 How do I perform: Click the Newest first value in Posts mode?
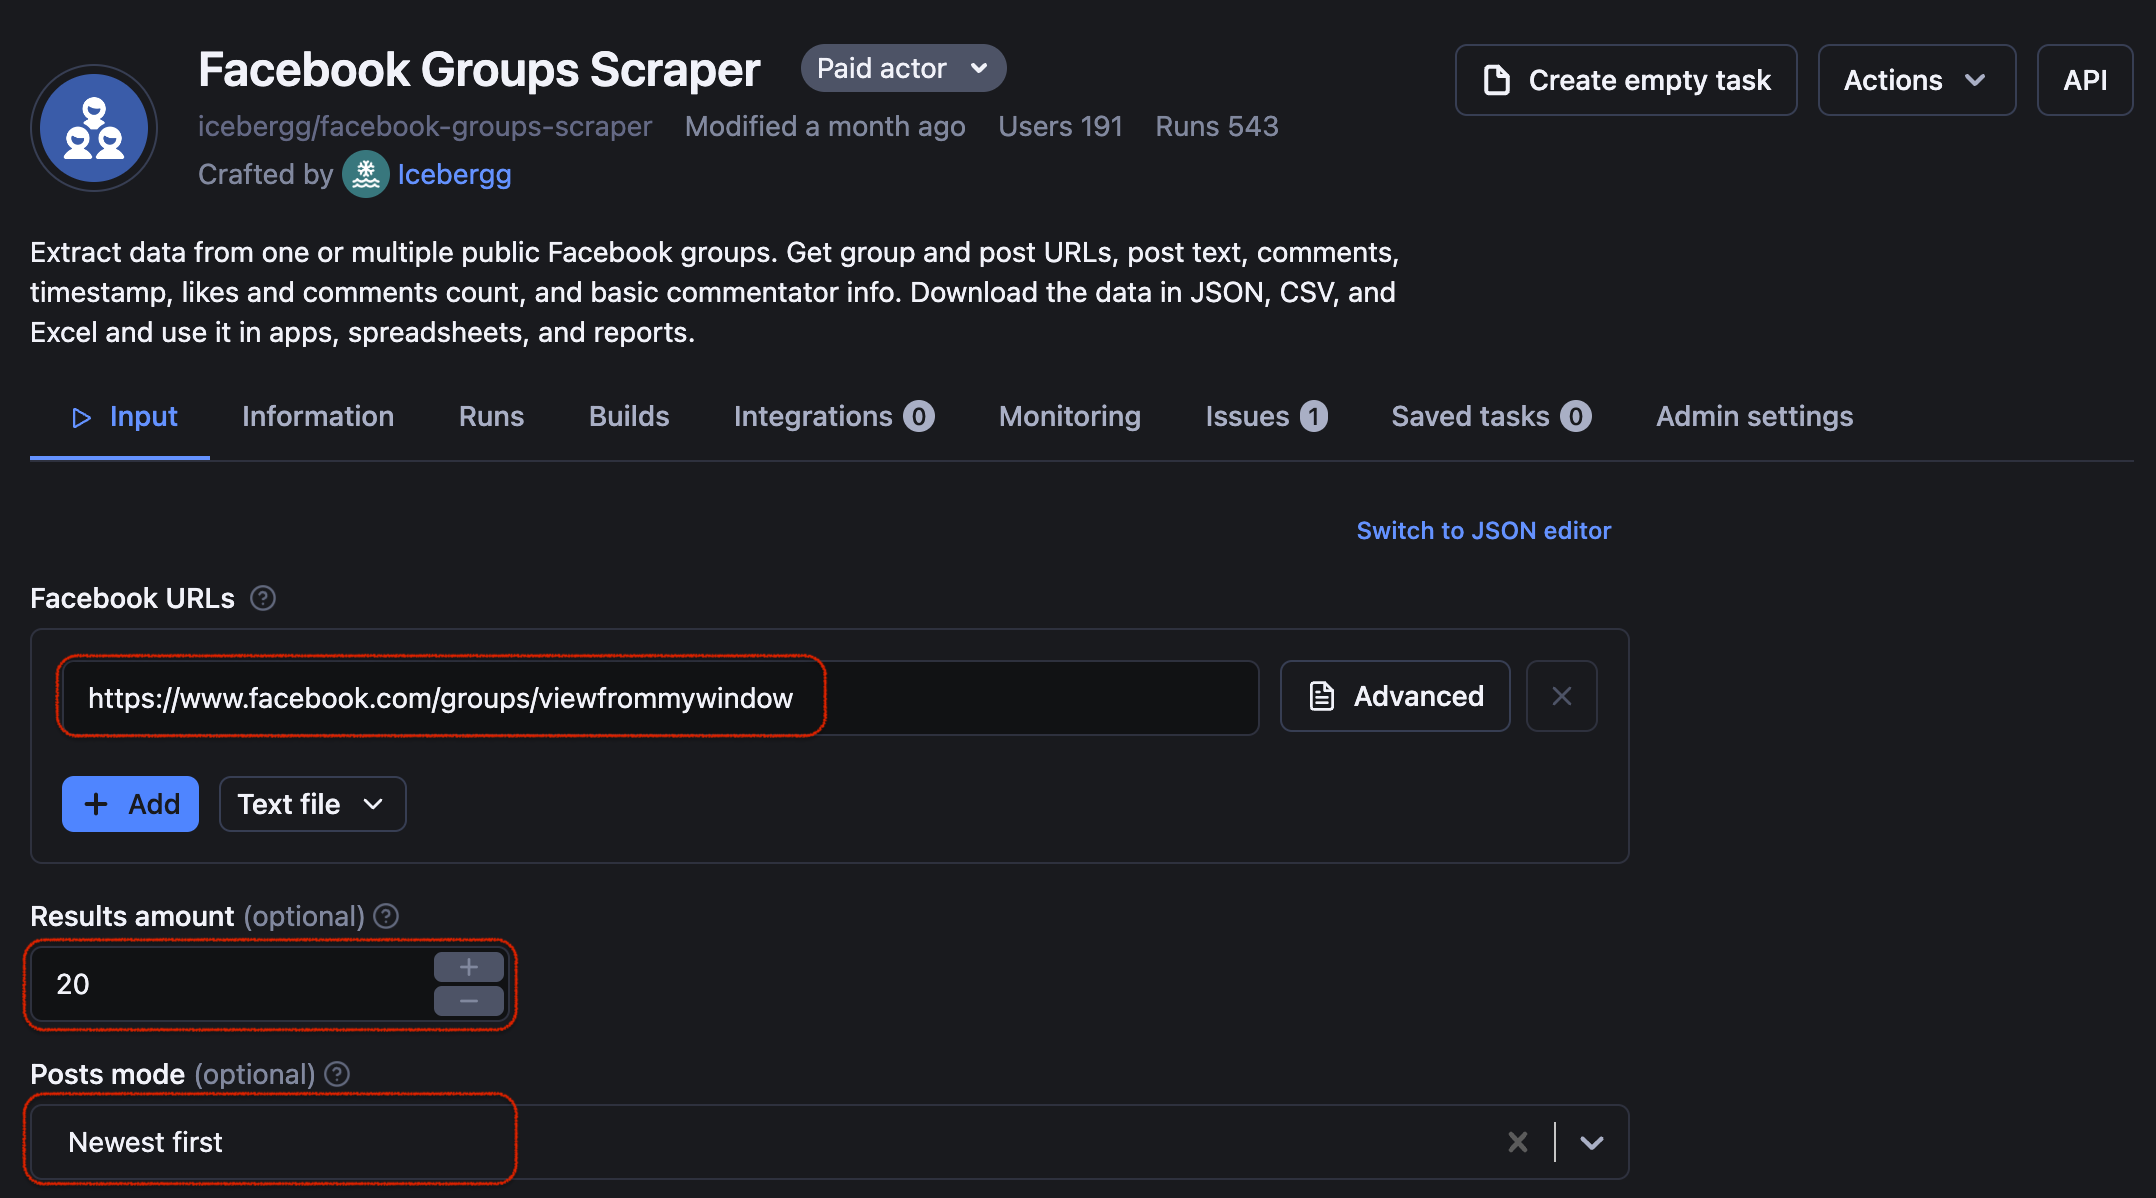145,1142
